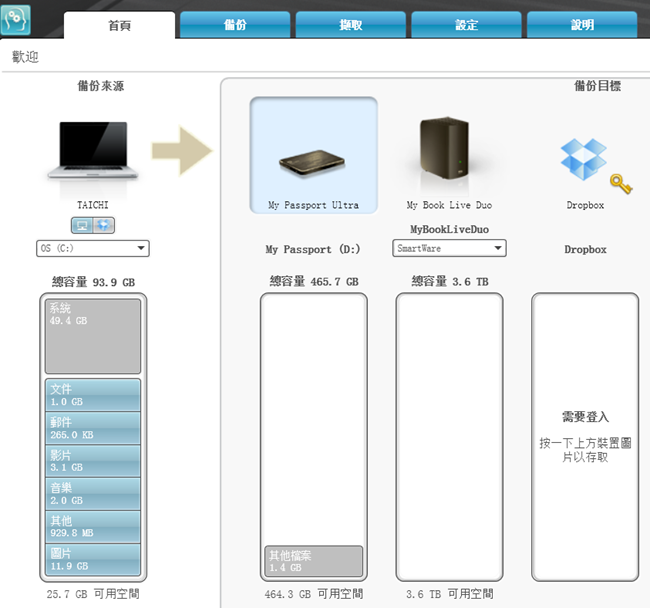Click the WD SmartWare logo icon
The height and width of the screenshot is (608, 650).
pyautogui.click(x=17, y=19)
